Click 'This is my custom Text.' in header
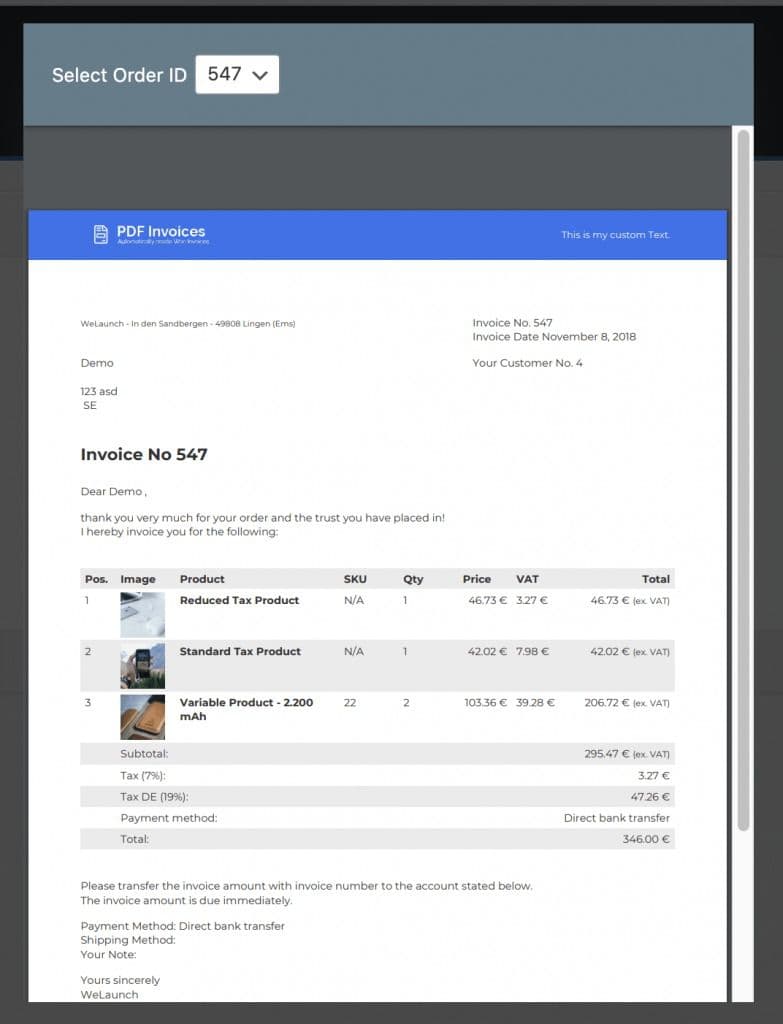This screenshot has height=1024, width=783. pos(615,234)
